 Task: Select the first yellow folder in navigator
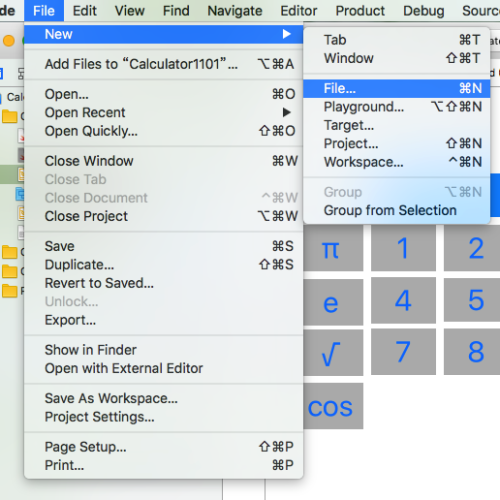point(10,116)
